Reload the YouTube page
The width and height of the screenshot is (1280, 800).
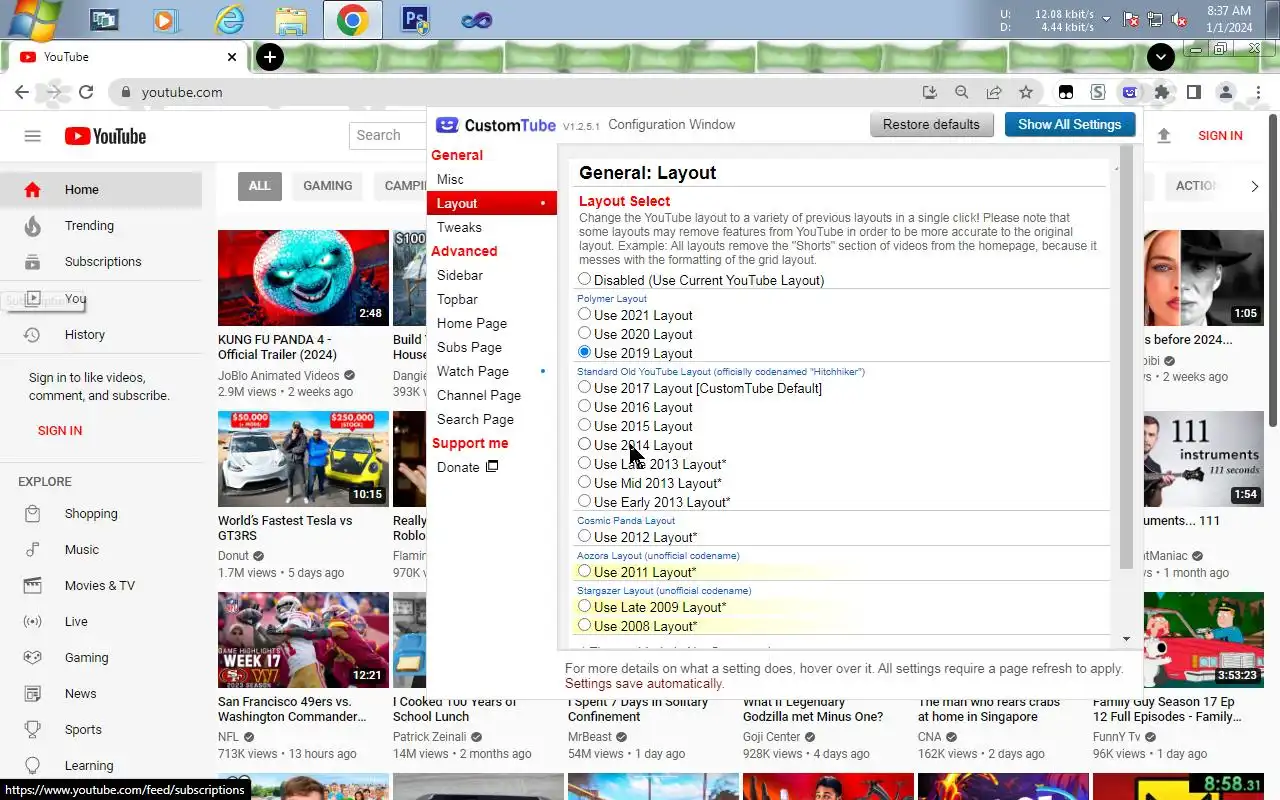[x=86, y=92]
